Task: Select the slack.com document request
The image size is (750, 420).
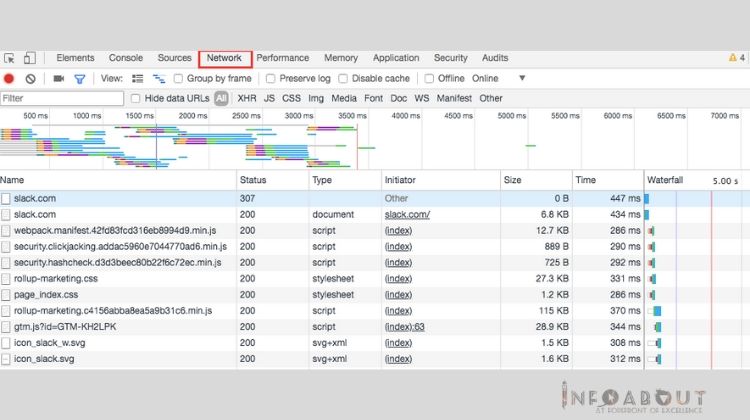Action: 375,215
